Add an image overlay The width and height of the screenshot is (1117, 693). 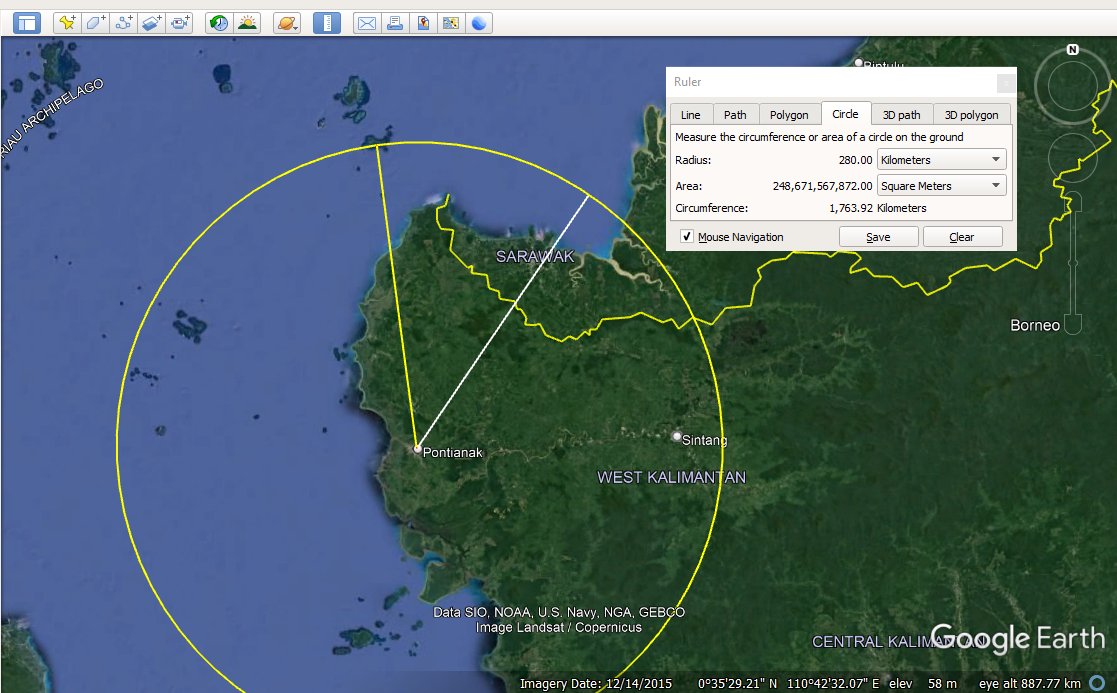(x=150, y=23)
